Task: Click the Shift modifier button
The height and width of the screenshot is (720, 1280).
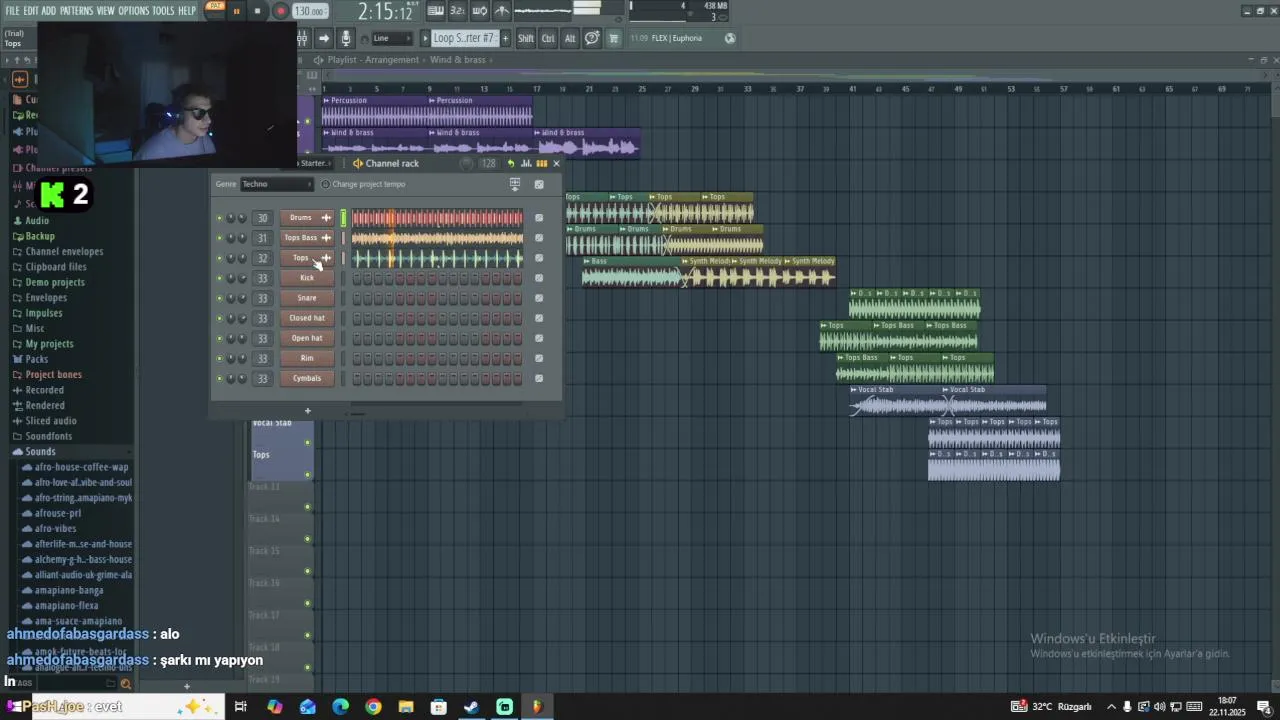Action: click(525, 38)
